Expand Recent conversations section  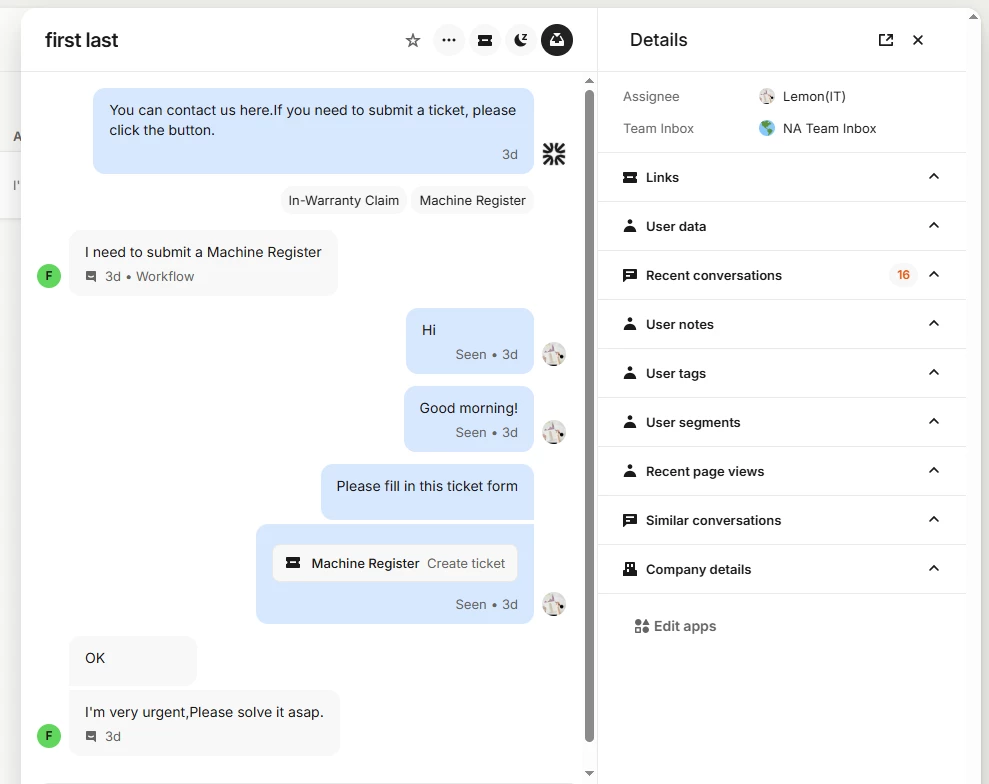point(934,275)
